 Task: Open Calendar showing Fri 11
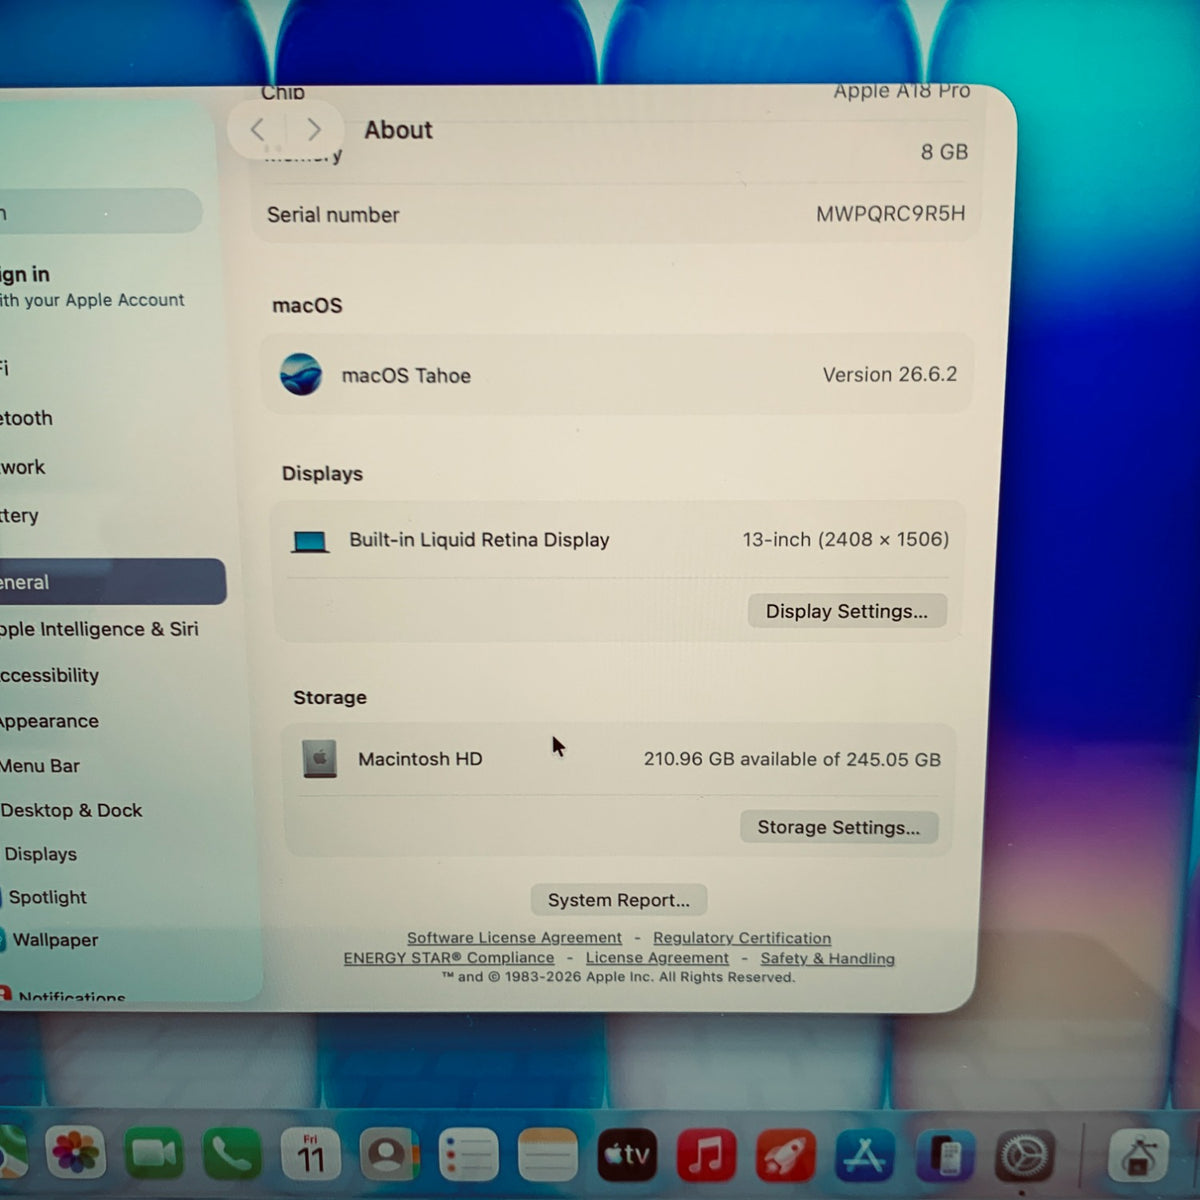[311, 1155]
